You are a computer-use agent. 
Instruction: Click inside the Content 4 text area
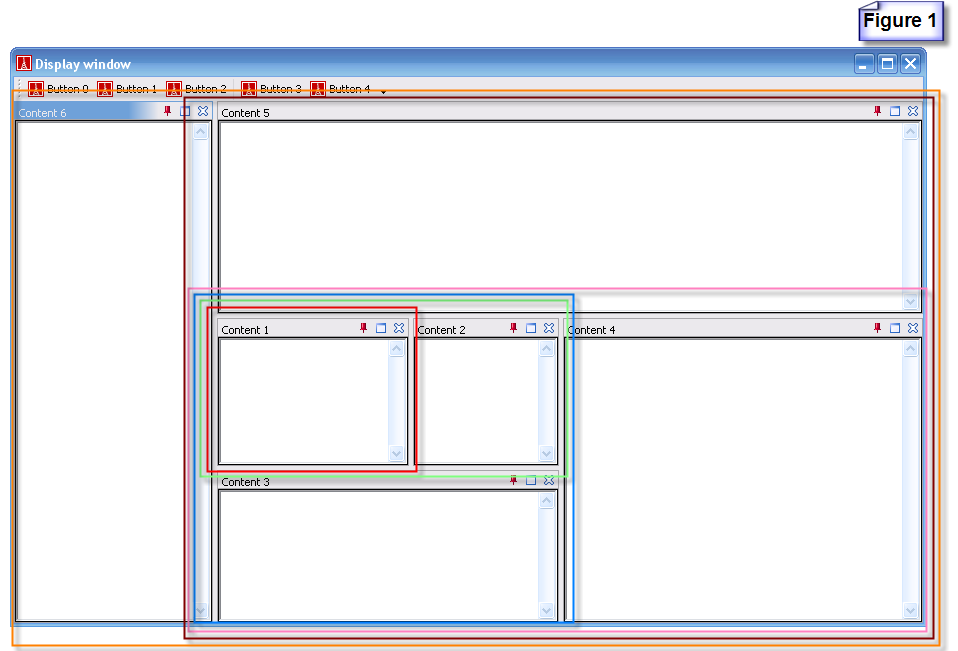click(735, 479)
